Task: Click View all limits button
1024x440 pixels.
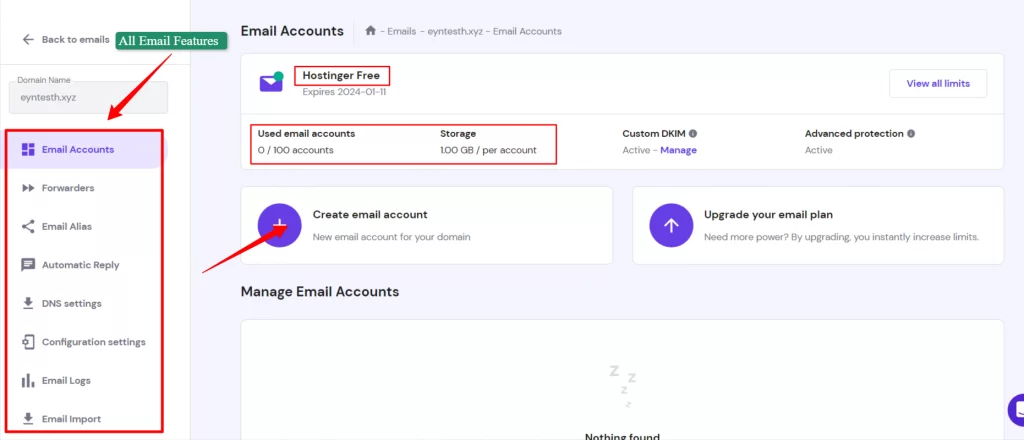Action: click(x=938, y=84)
